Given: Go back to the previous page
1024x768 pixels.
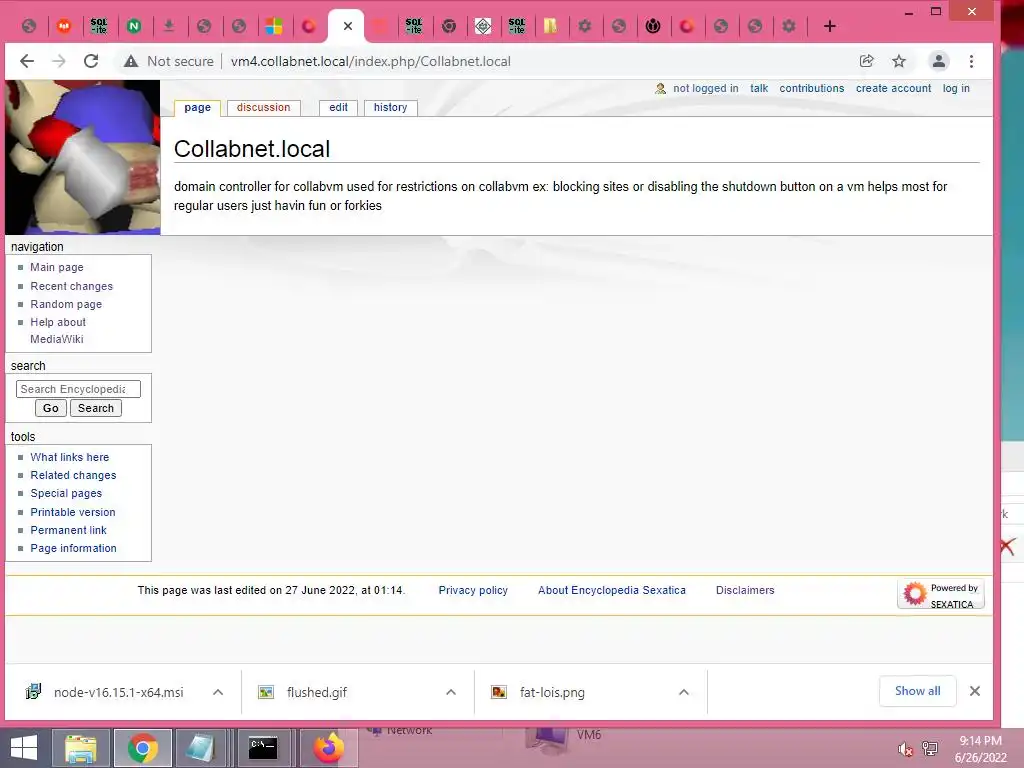Looking at the screenshot, I should pos(27,61).
